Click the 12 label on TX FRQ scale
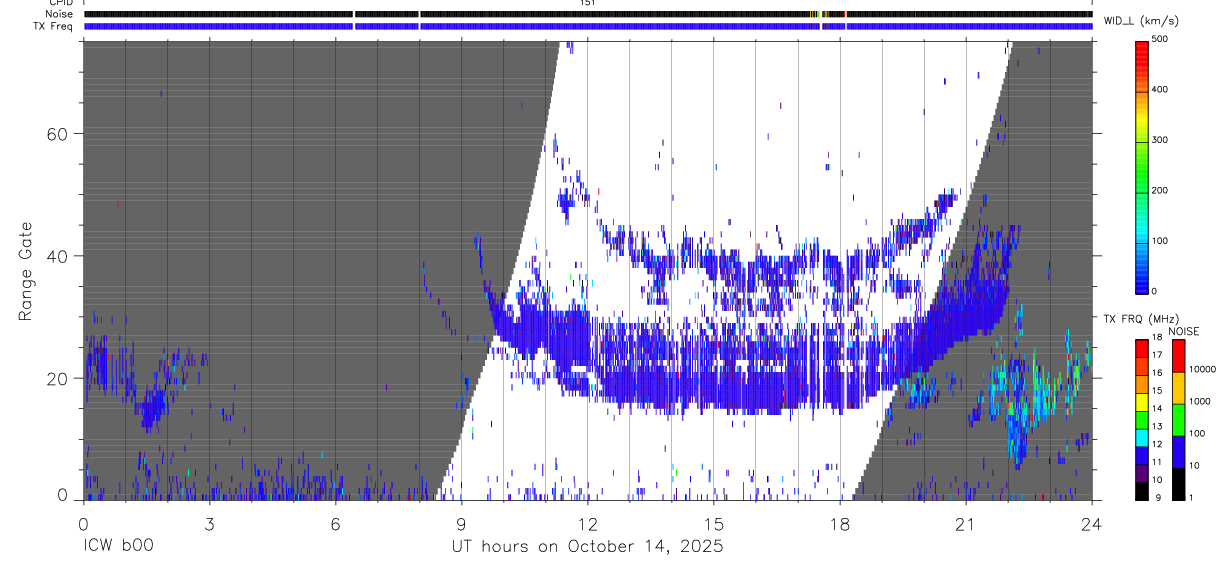Screen dimensions: 1228x567 1158,445
